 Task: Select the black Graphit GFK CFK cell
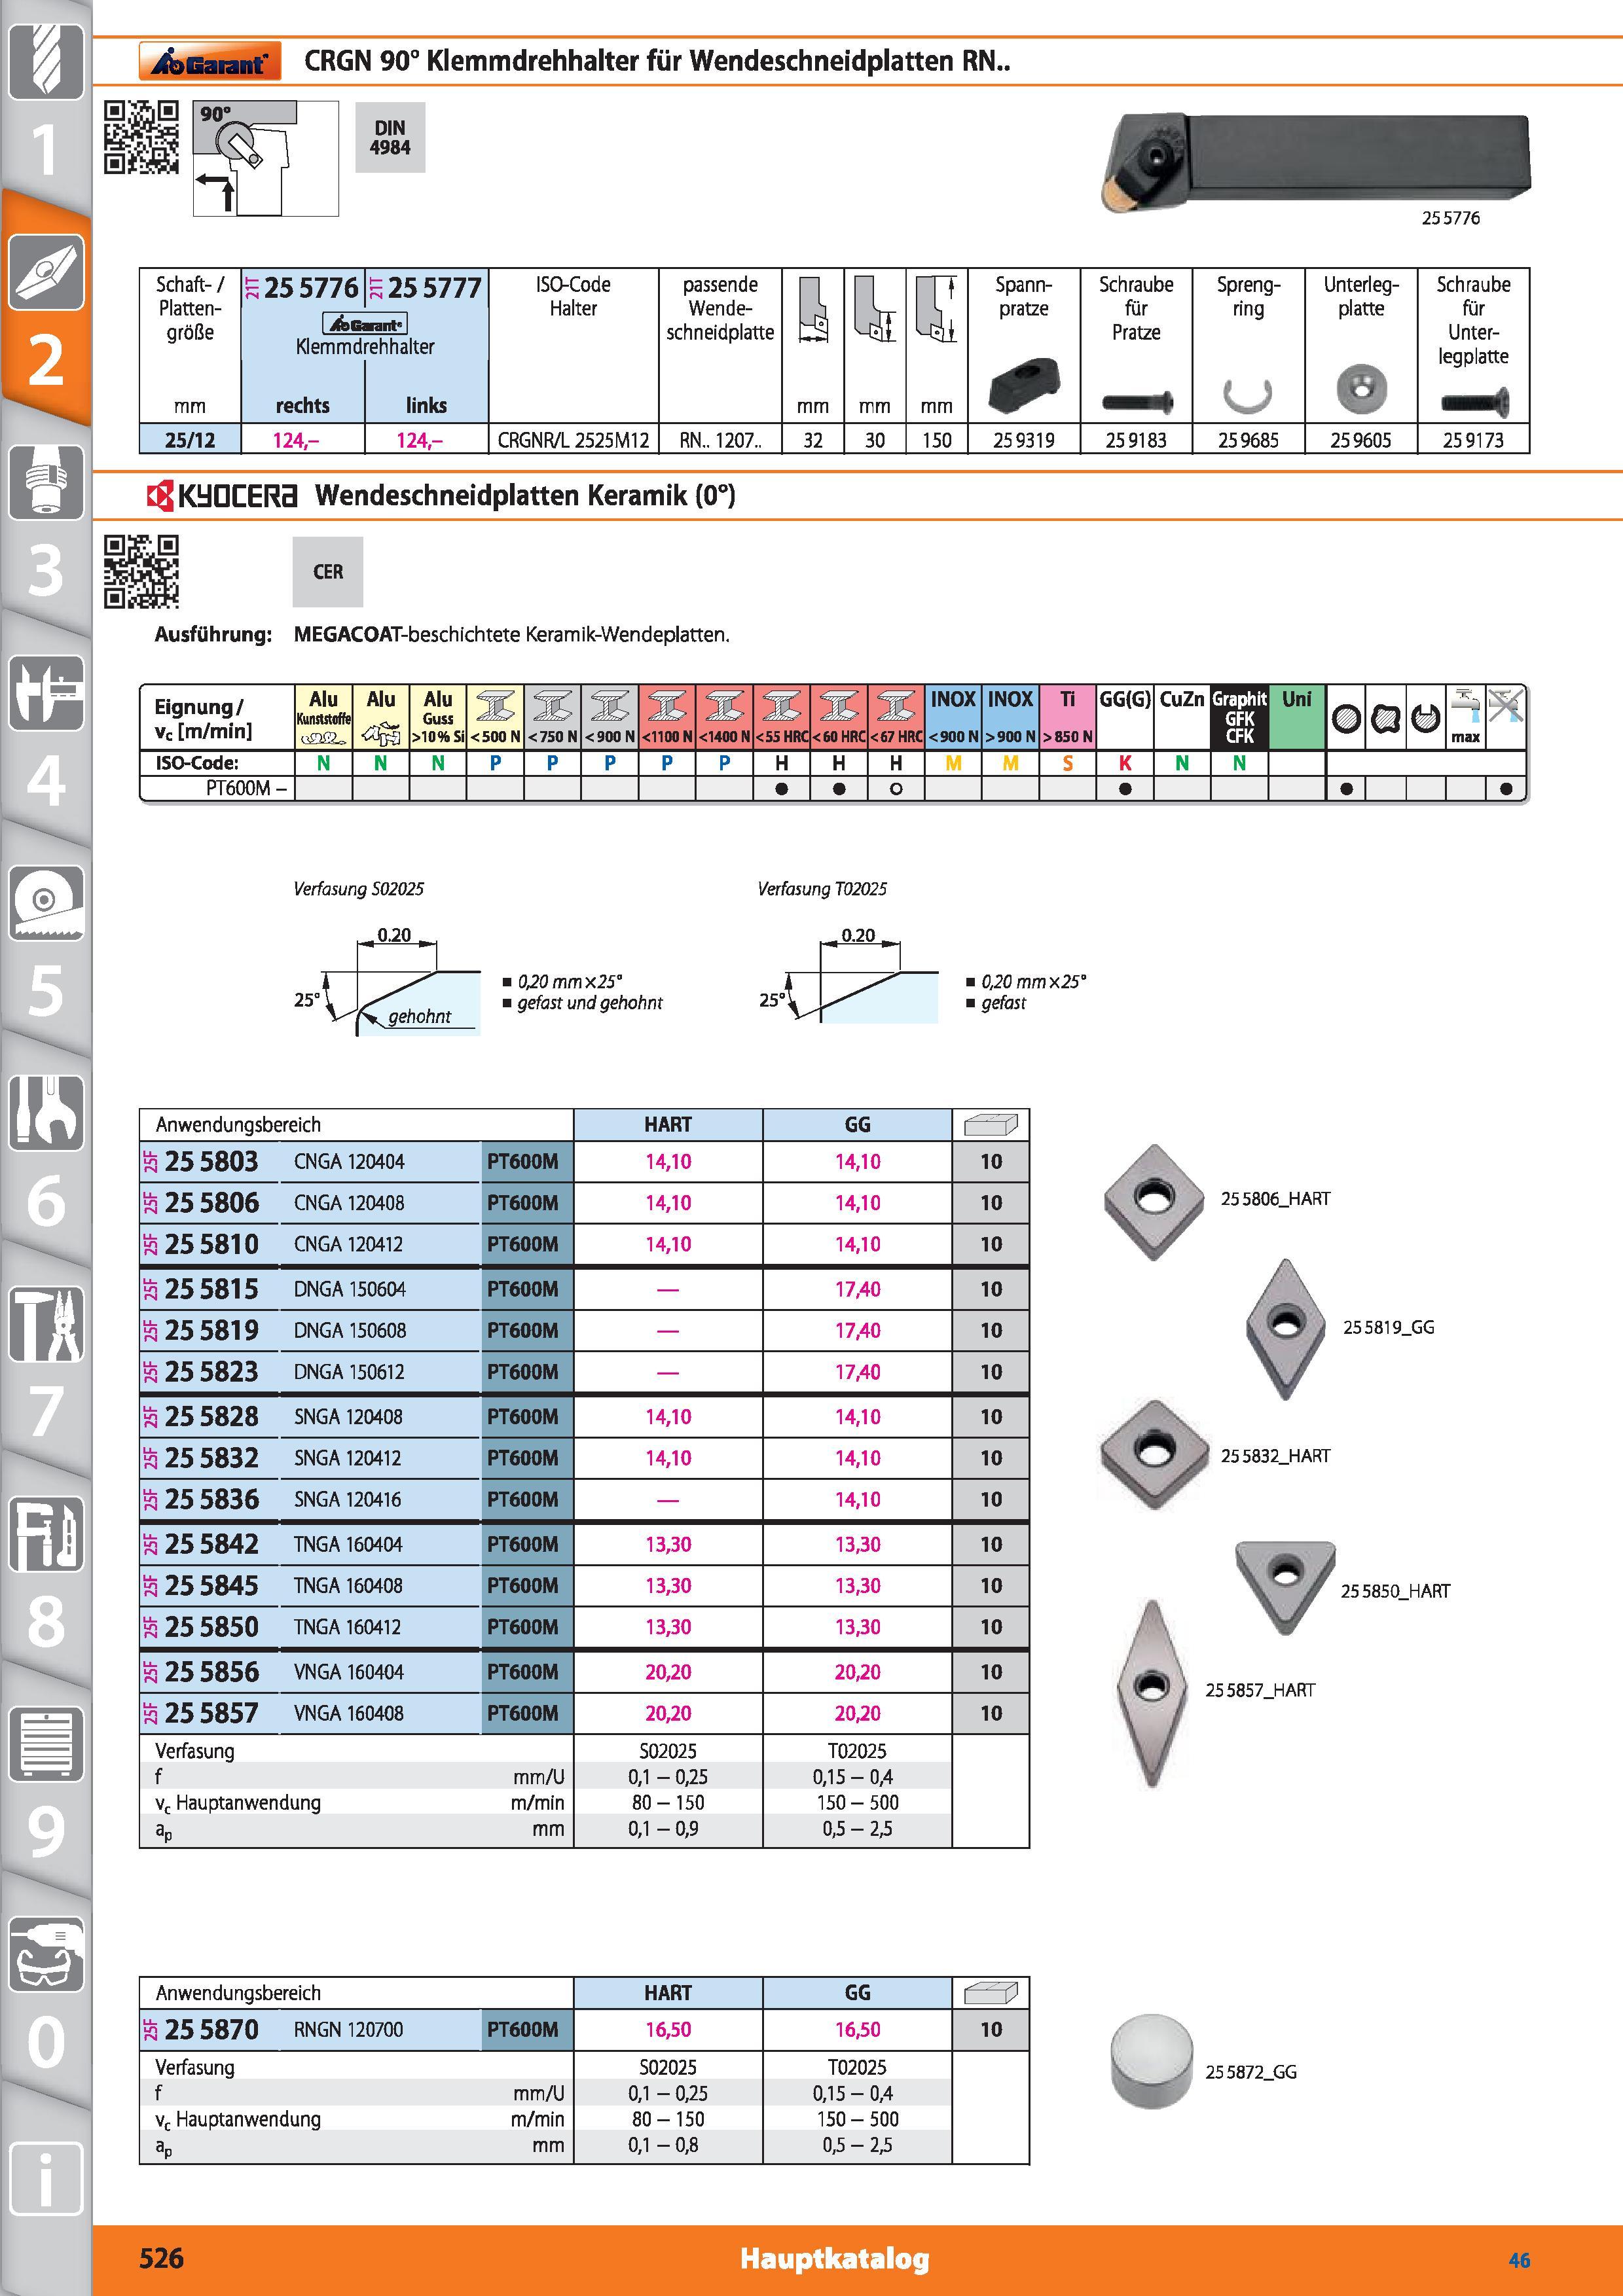pos(1239,717)
